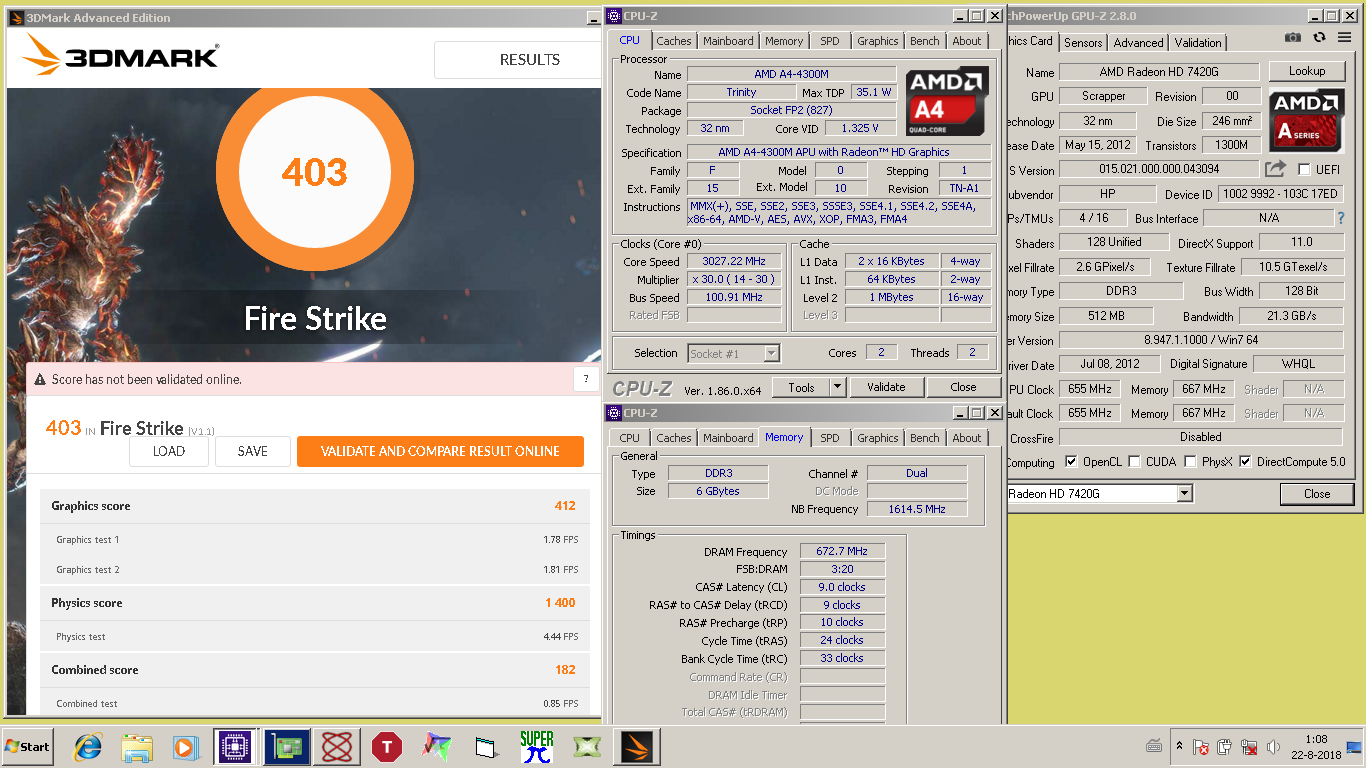
Task: Open the GPU-Z hamburger menu
Action: pos(1343,37)
